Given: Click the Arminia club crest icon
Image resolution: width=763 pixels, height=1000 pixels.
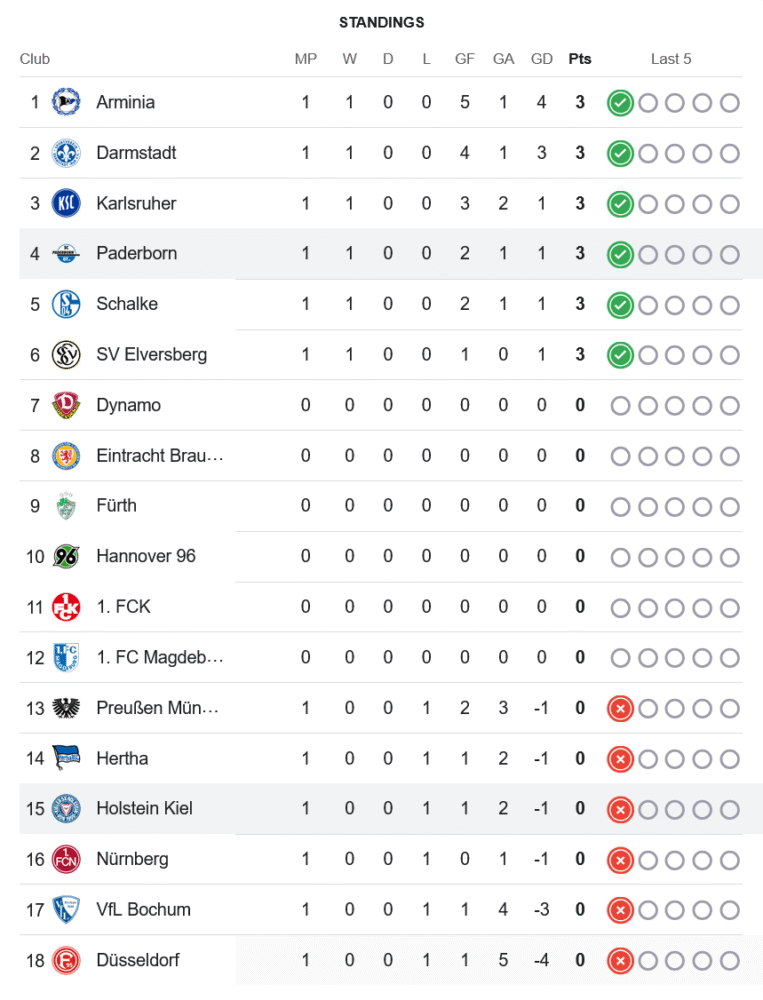Looking at the screenshot, I should [x=66, y=102].
